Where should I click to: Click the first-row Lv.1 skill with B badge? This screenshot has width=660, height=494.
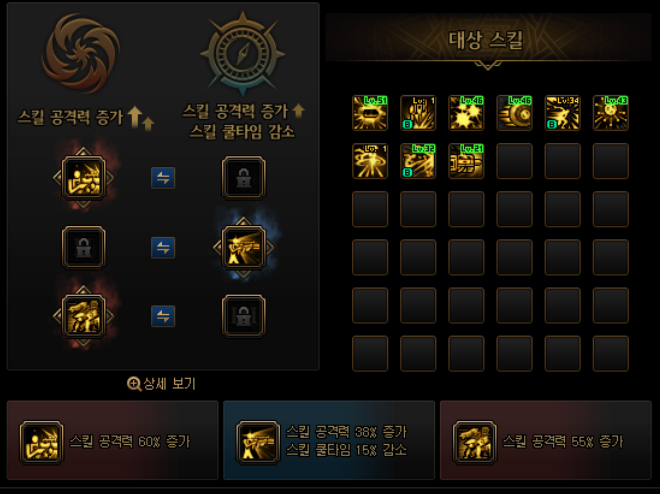[418, 113]
